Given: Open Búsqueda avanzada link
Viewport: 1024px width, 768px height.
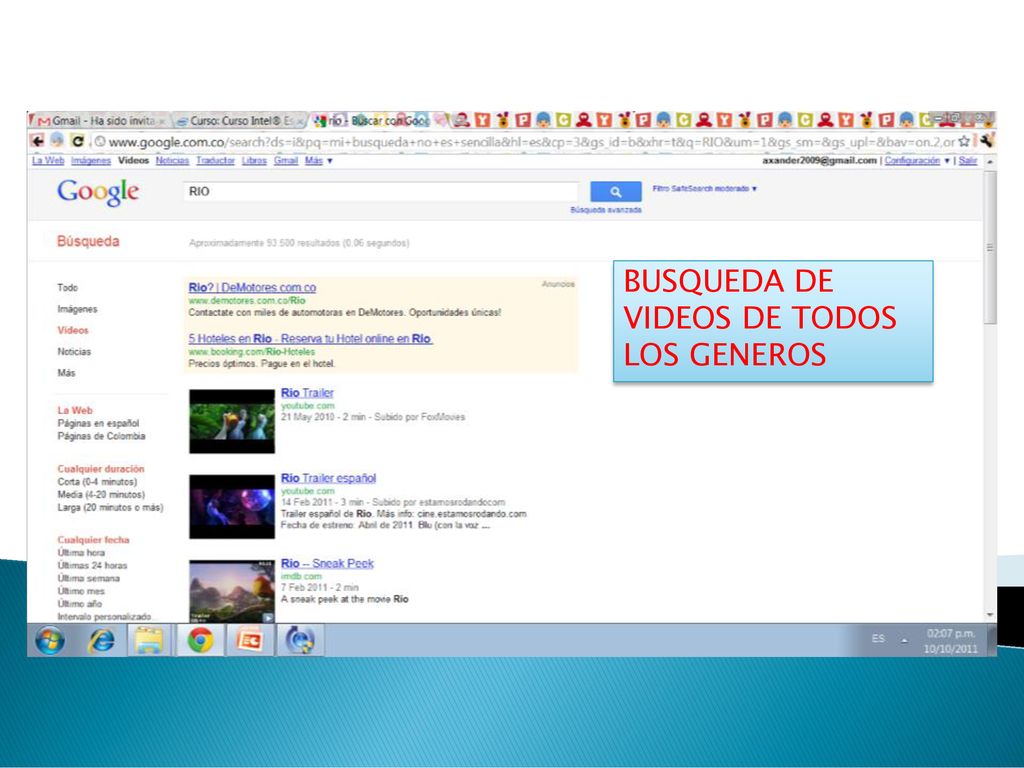Looking at the screenshot, I should [x=606, y=210].
